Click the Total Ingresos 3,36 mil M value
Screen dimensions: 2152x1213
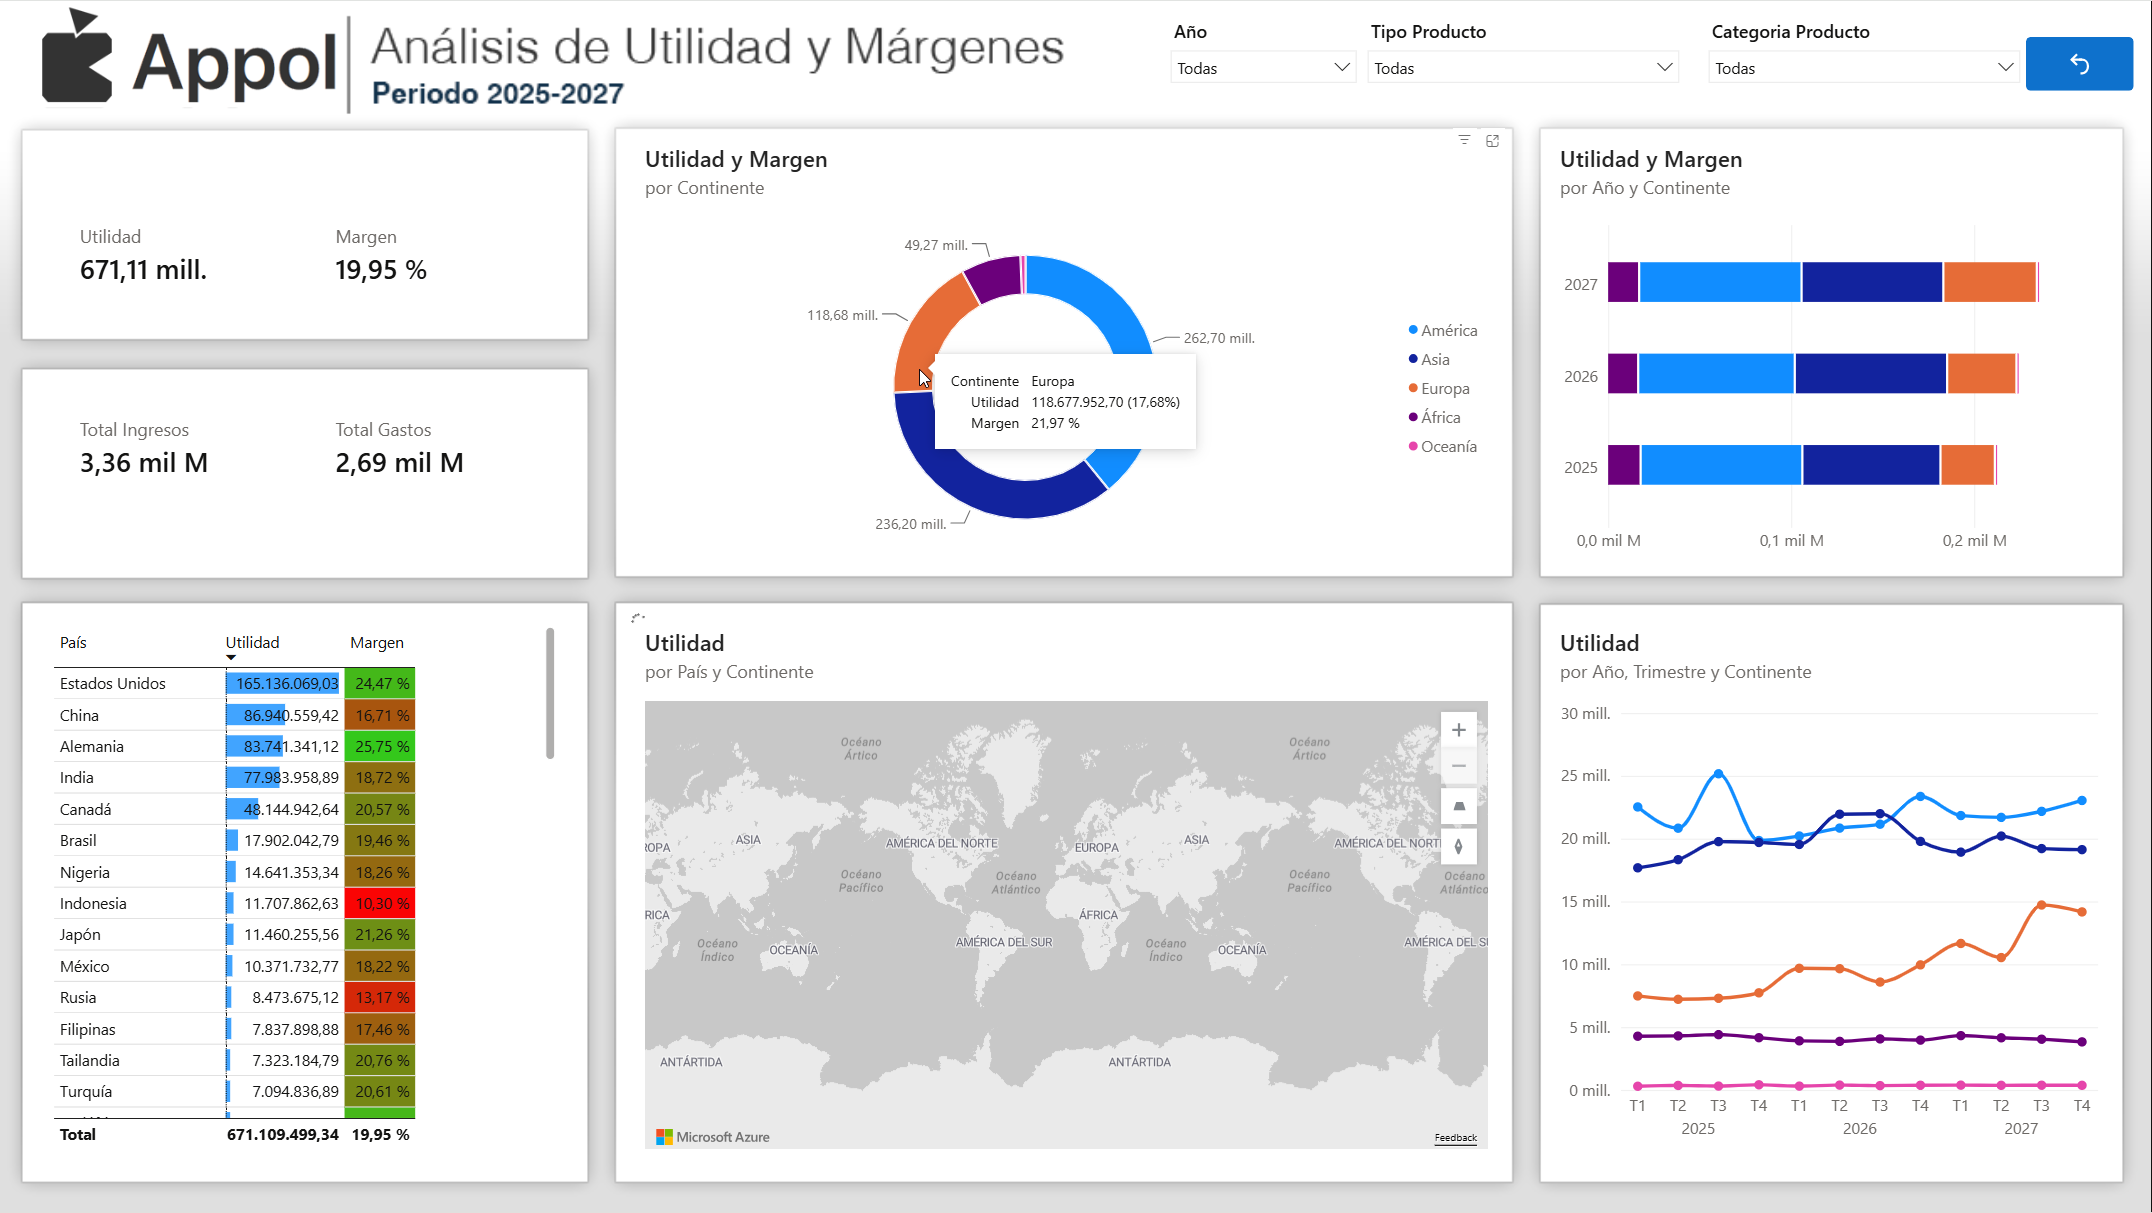point(144,463)
